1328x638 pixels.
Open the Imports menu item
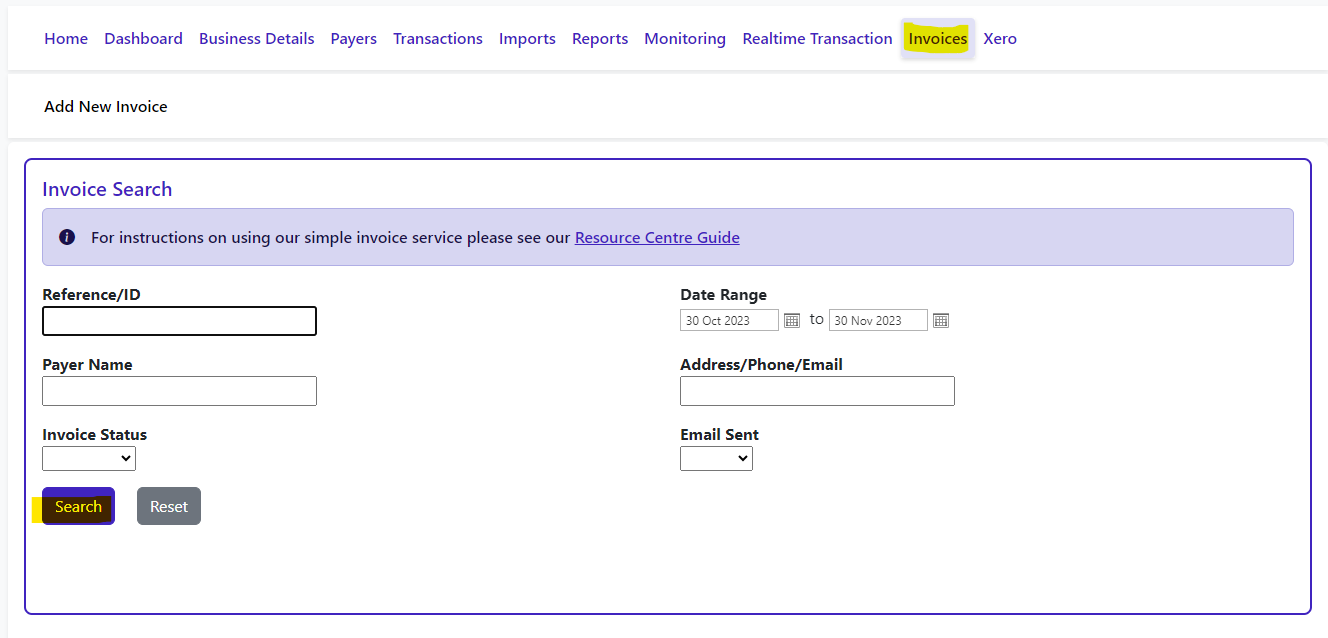click(x=527, y=39)
